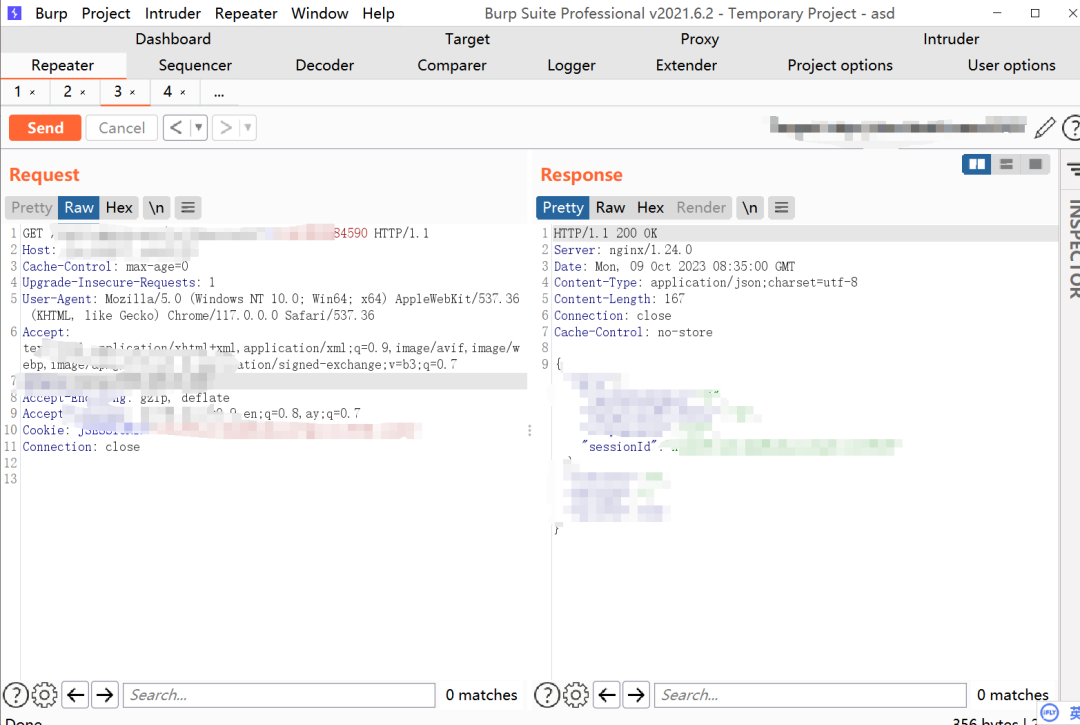Image resolution: width=1080 pixels, height=725 pixels.
Task: Open the Window menu
Action: point(320,13)
